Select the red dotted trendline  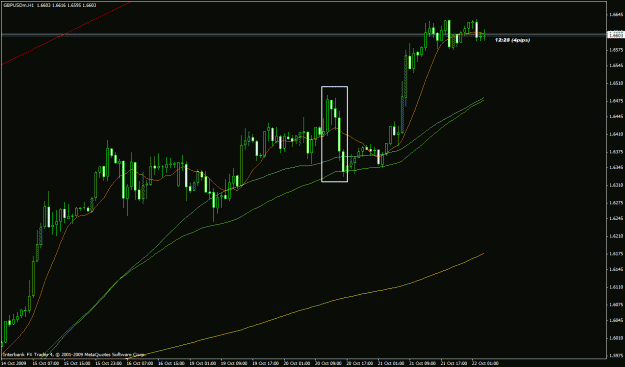pyautogui.click(x=66, y=33)
